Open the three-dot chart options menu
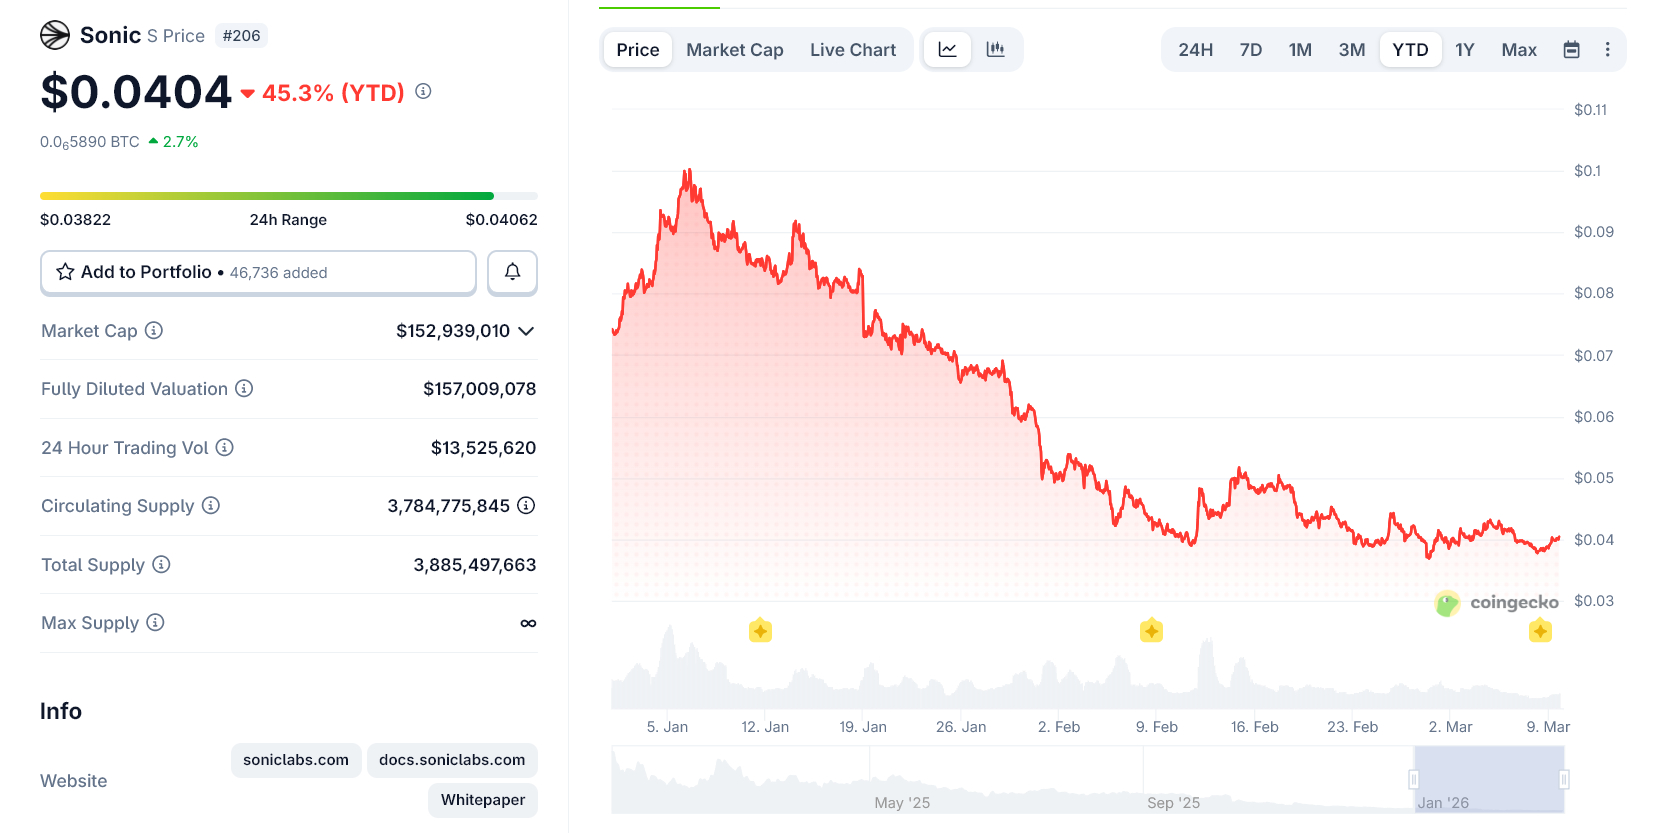1661x833 pixels. point(1608,48)
